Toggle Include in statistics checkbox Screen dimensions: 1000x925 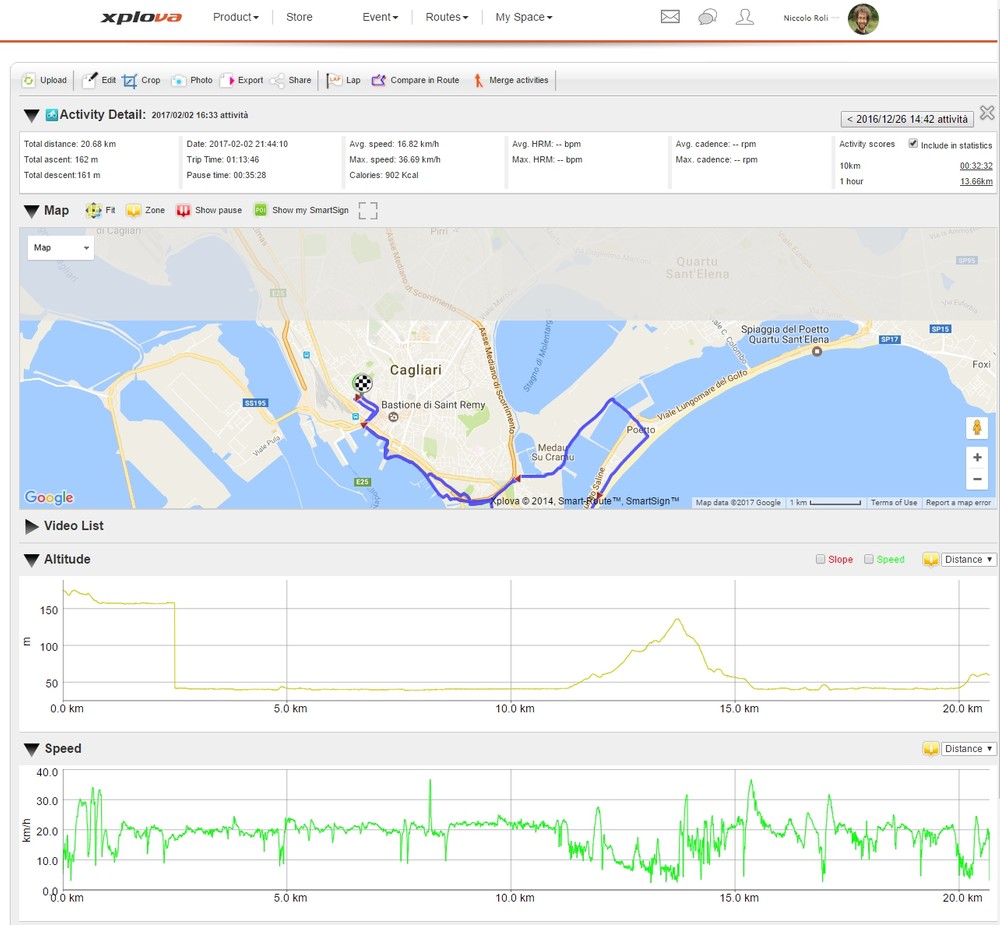coord(913,144)
